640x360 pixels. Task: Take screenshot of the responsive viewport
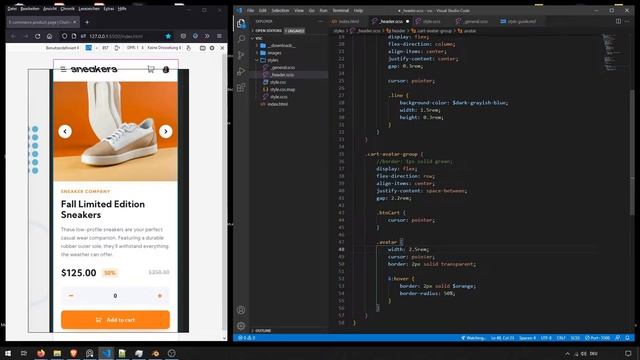click(x=202, y=48)
